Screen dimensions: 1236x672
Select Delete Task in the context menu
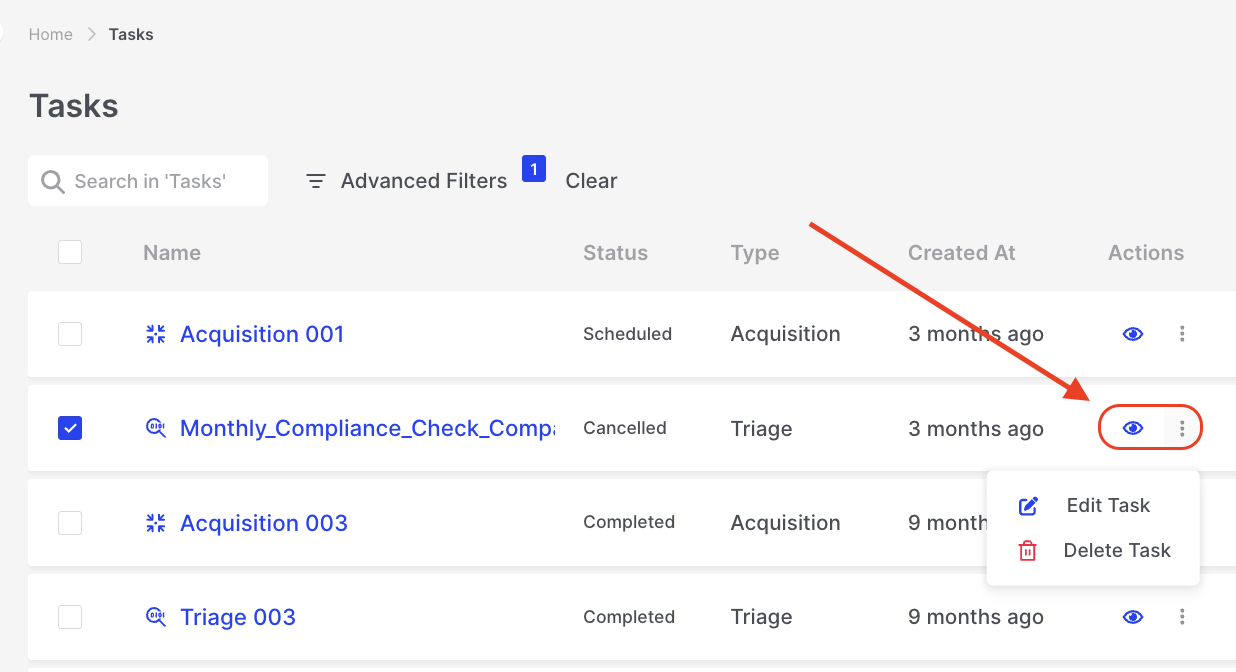(x=1116, y=551)
